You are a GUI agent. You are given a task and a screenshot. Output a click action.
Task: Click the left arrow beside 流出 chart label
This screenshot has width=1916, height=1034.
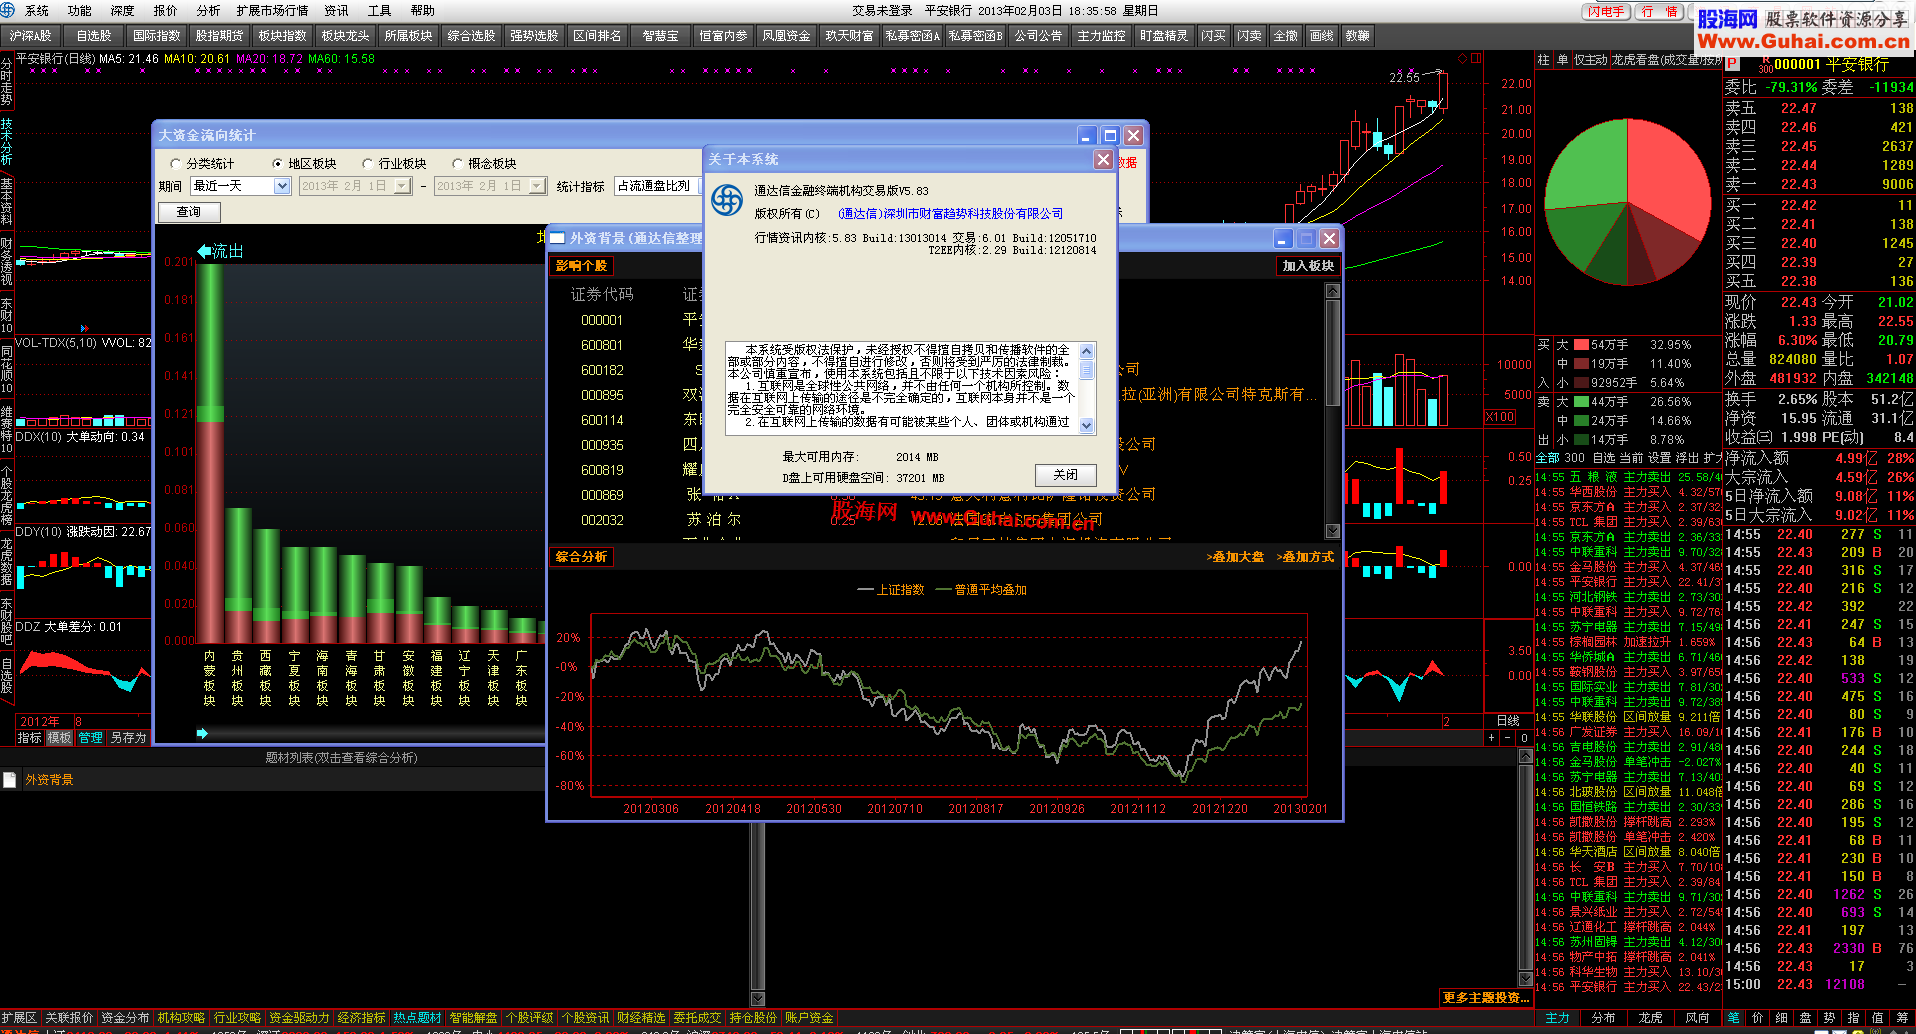pos(204,251)
